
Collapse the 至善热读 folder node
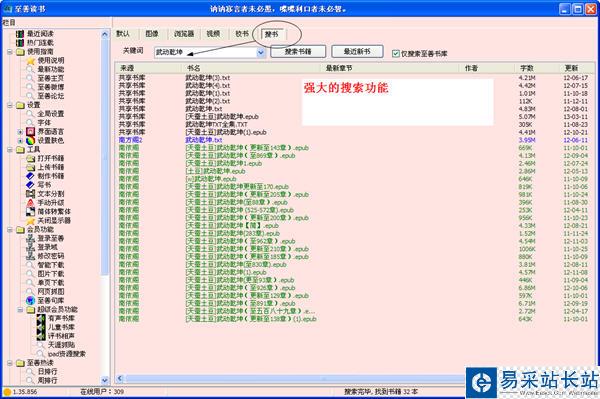tap(10, 363)
